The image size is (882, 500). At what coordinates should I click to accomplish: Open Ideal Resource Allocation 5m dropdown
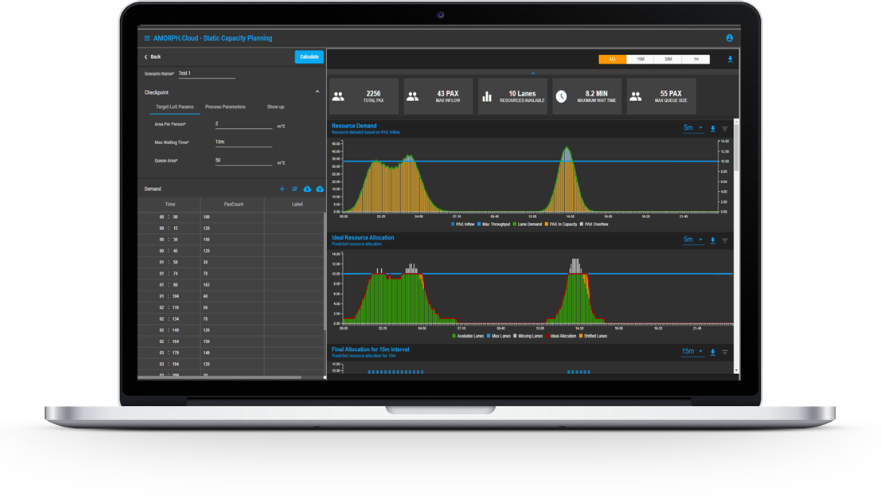[693, 240]
